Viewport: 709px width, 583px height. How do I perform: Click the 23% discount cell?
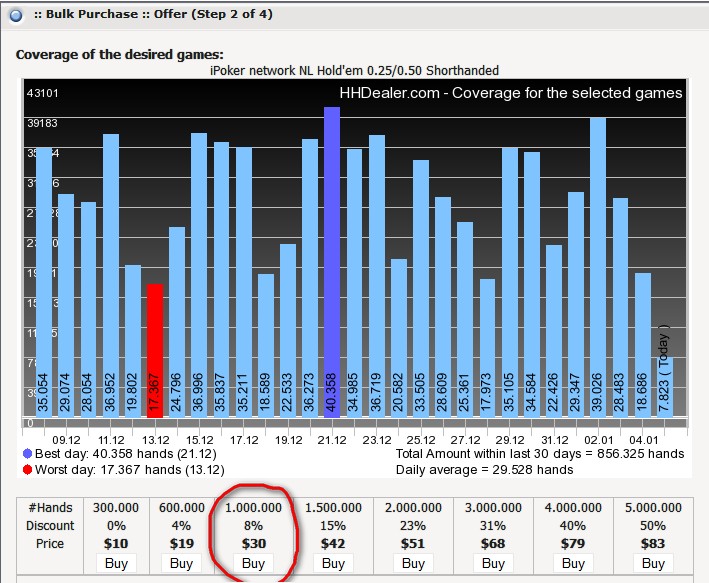413,526
